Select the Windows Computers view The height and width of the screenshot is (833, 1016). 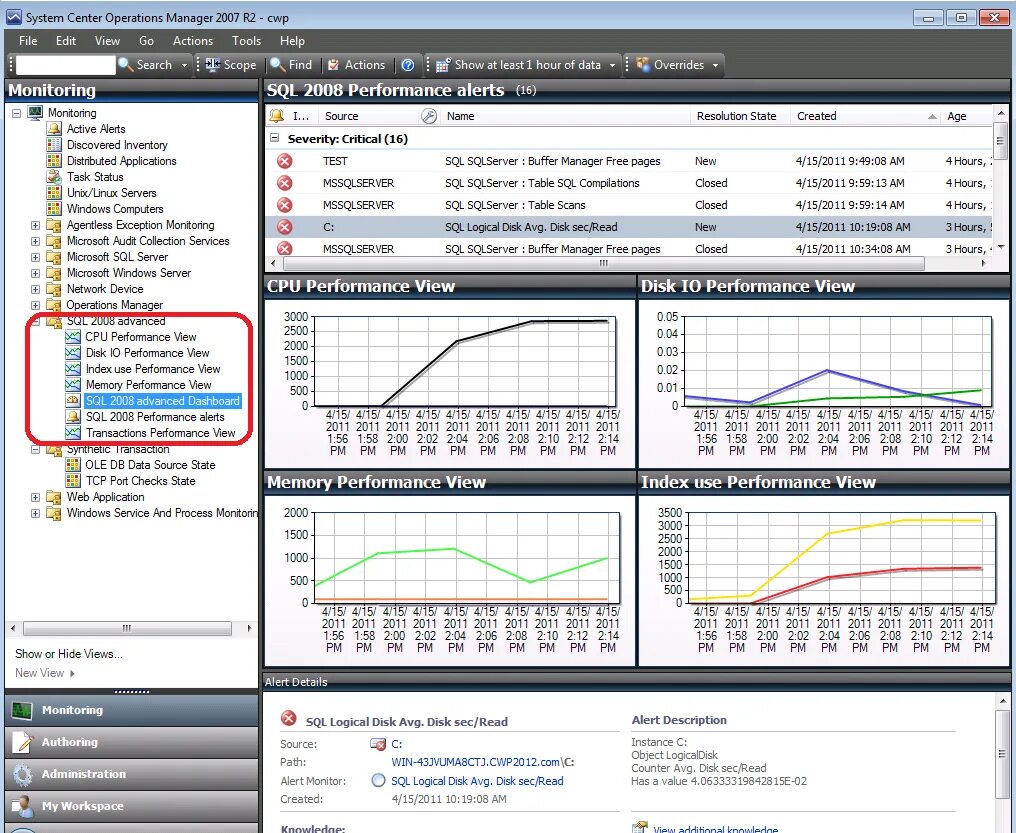115,209
